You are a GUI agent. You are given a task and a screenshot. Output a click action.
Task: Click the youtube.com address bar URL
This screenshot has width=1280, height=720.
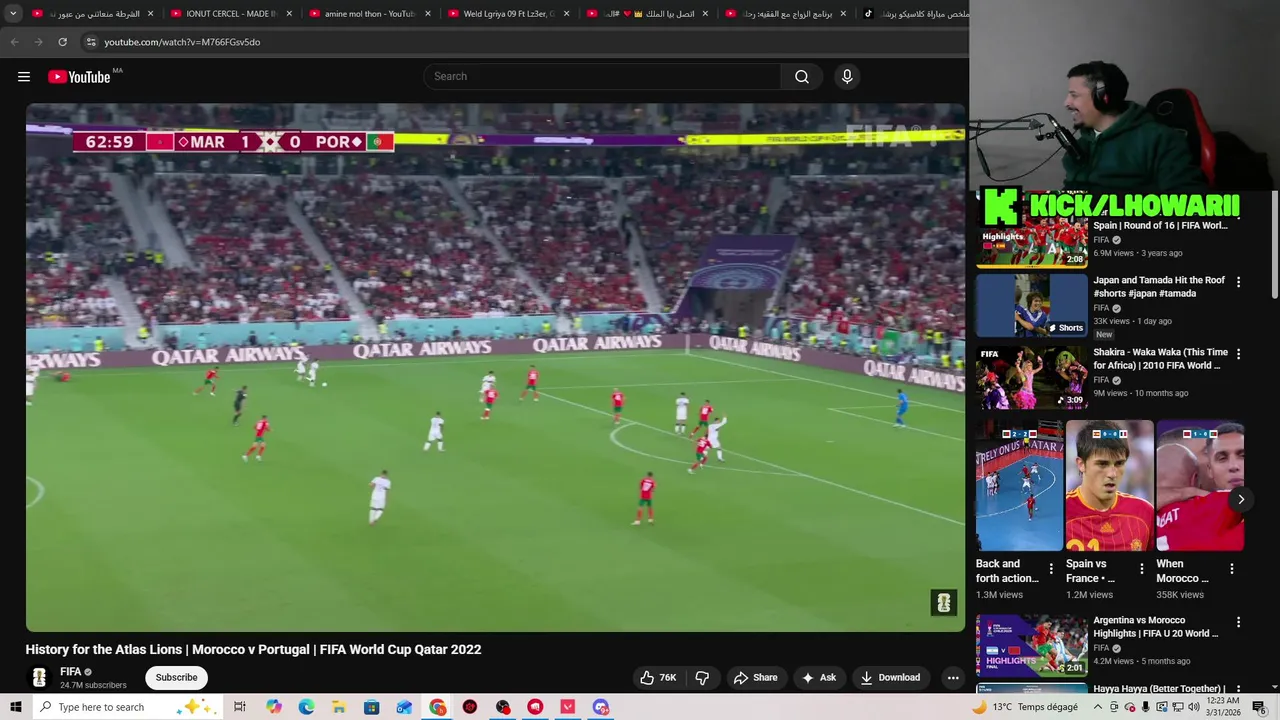182,42
